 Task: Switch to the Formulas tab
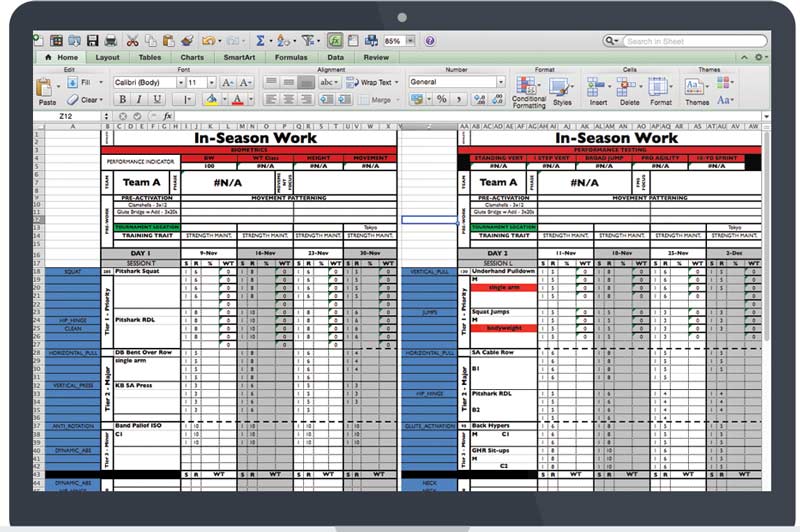(291, 58)
